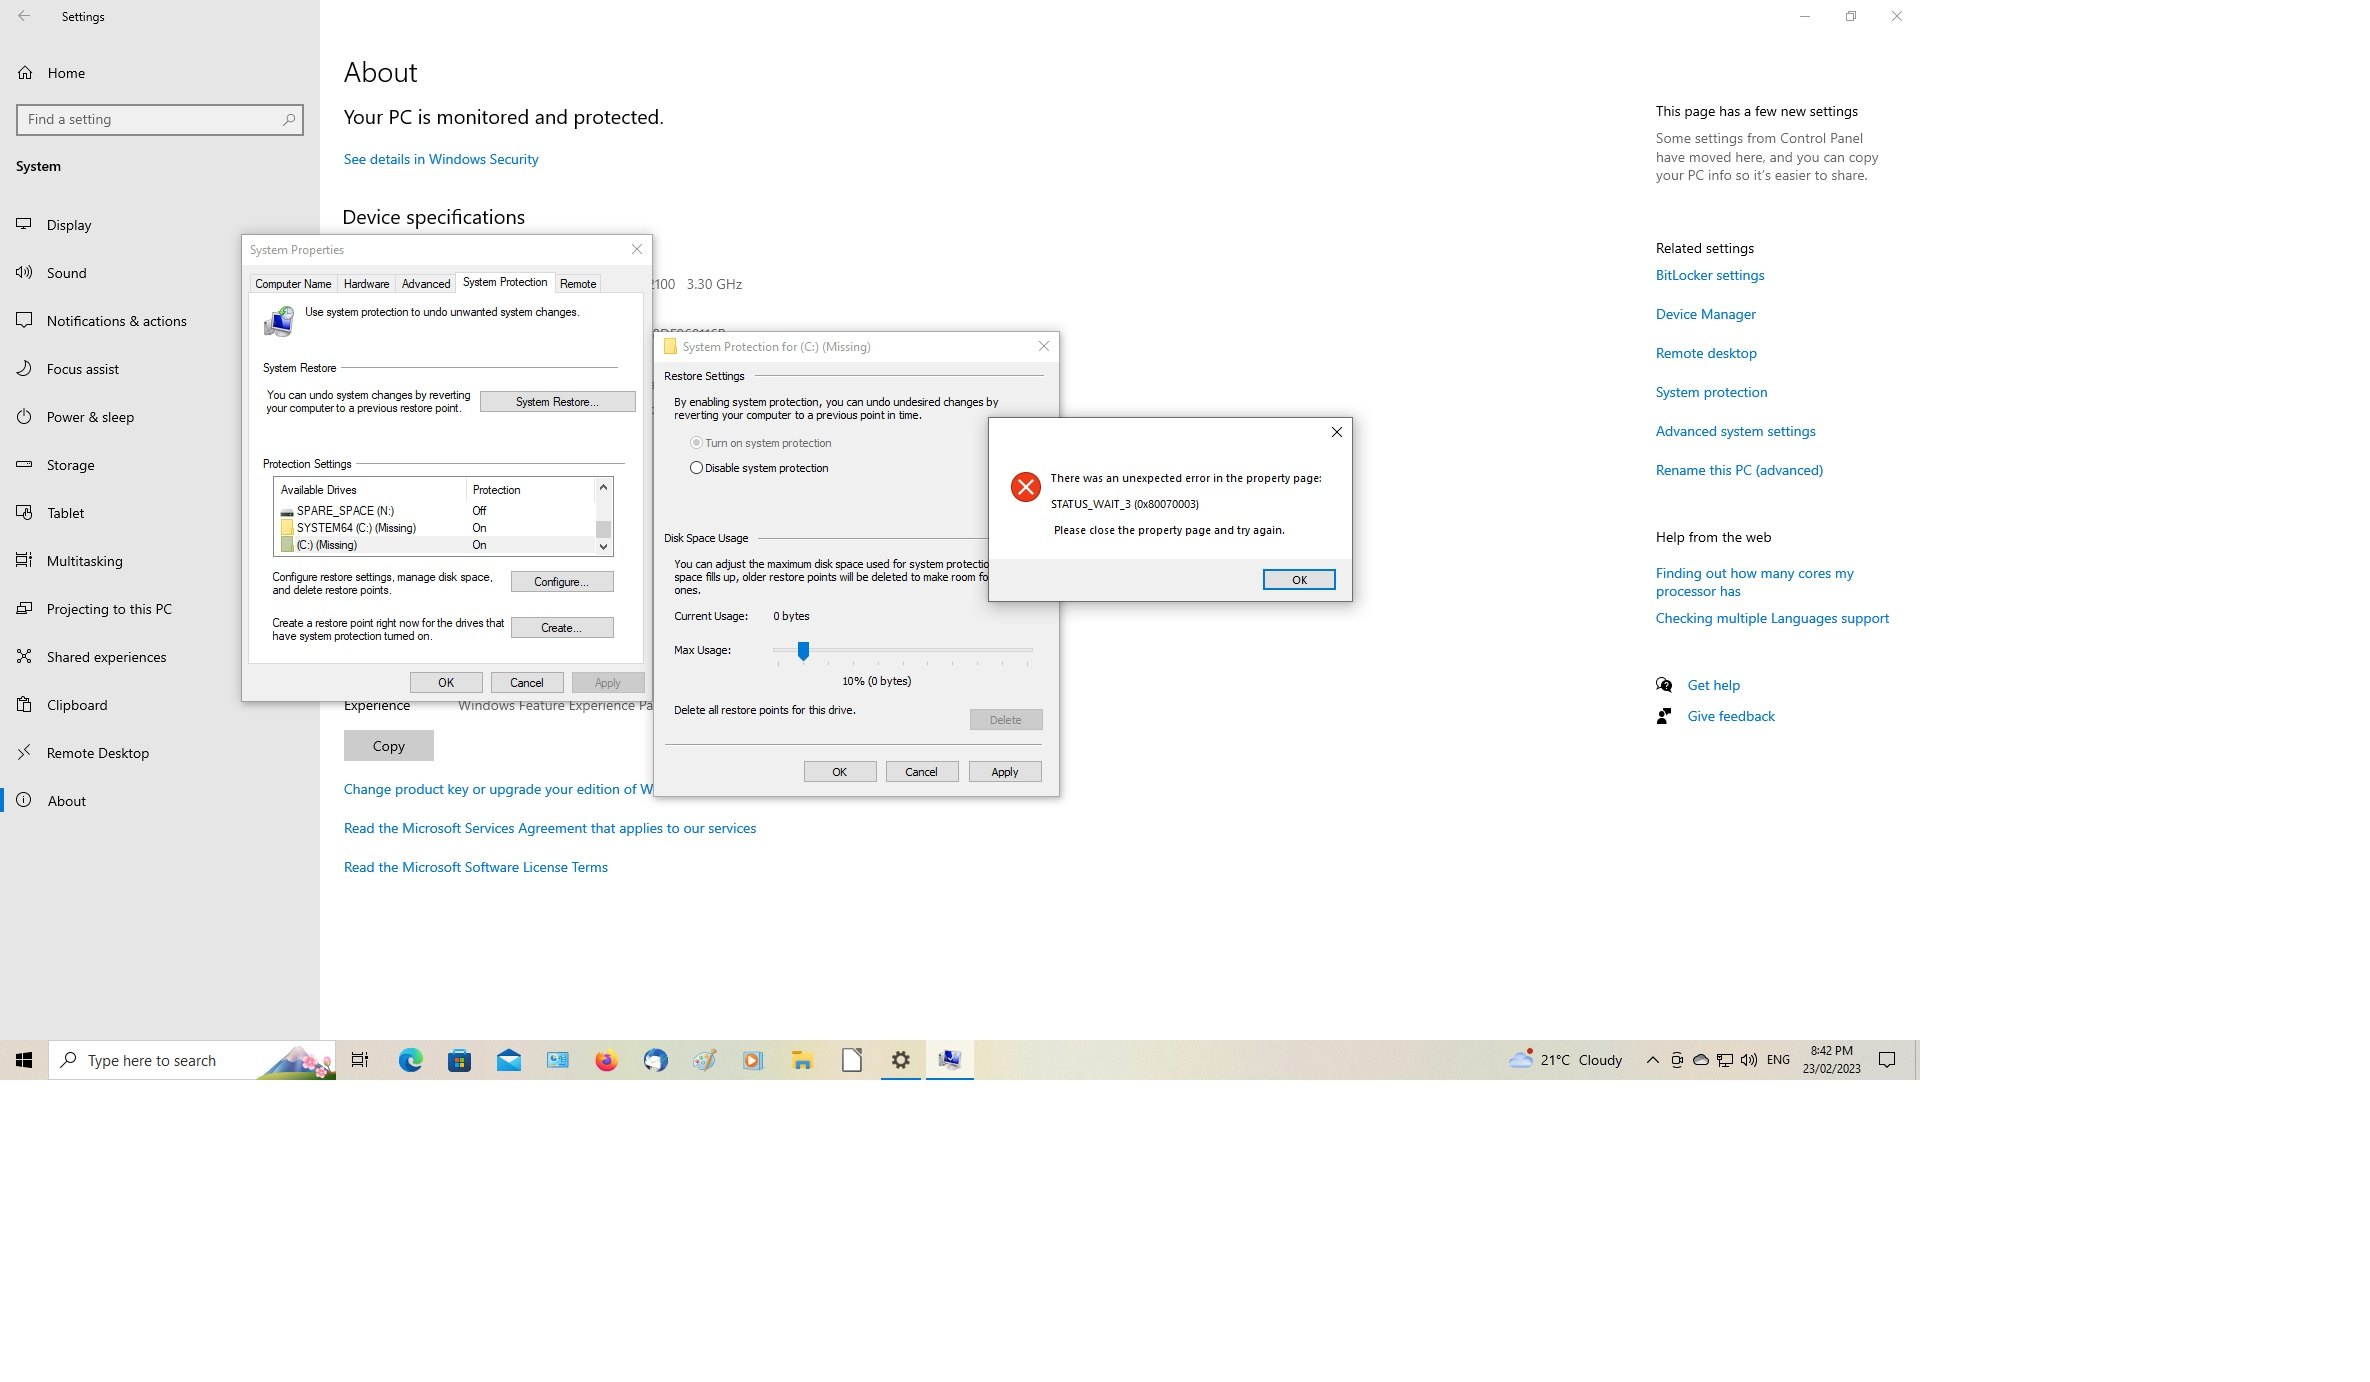Click the Home icon in Settings sidebar
Screen dimensions: 2370x1382
(25, 73)
